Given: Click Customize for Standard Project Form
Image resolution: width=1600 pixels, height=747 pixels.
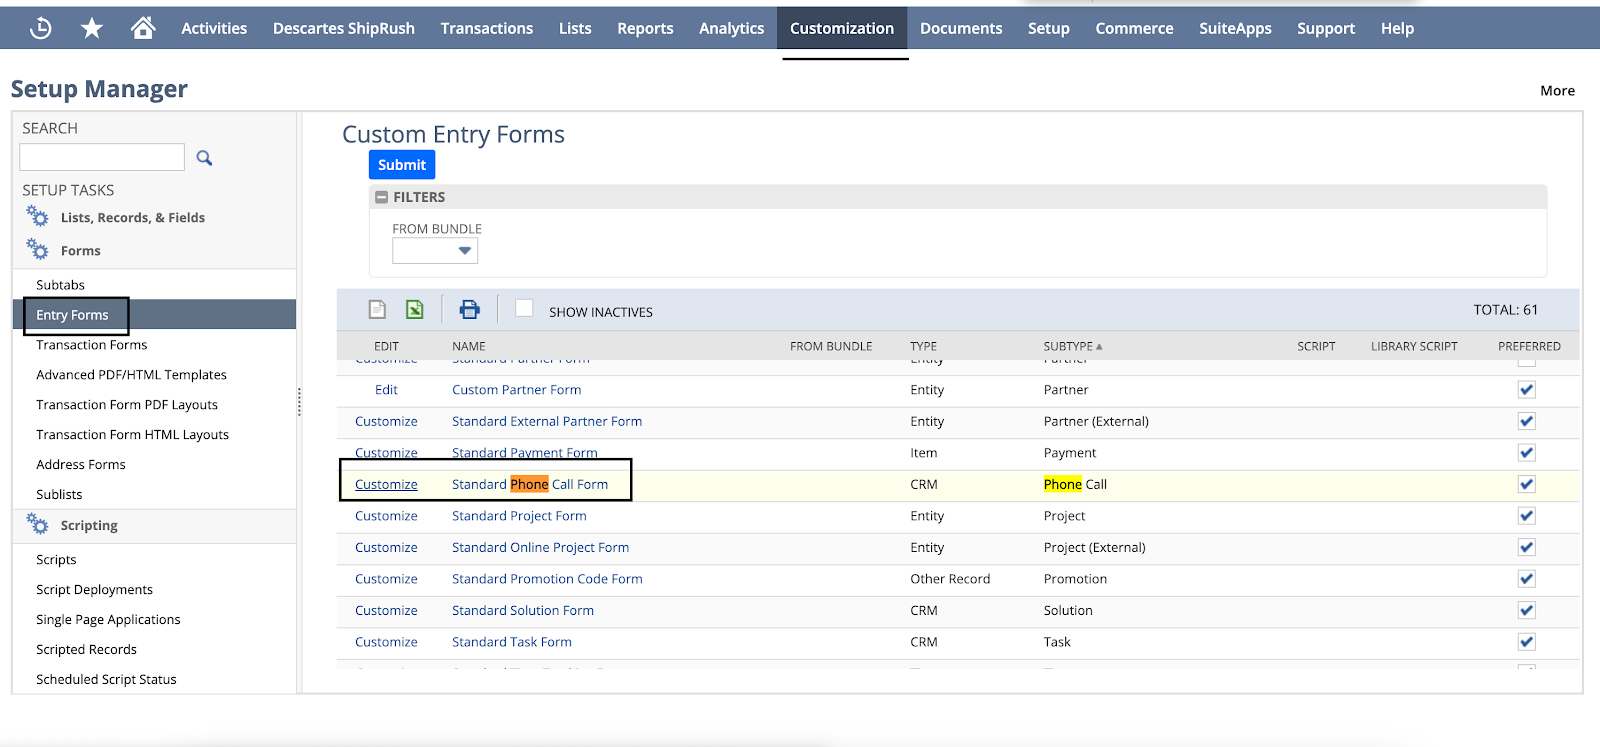Looking at the screenshot, I should coord(386,516).
